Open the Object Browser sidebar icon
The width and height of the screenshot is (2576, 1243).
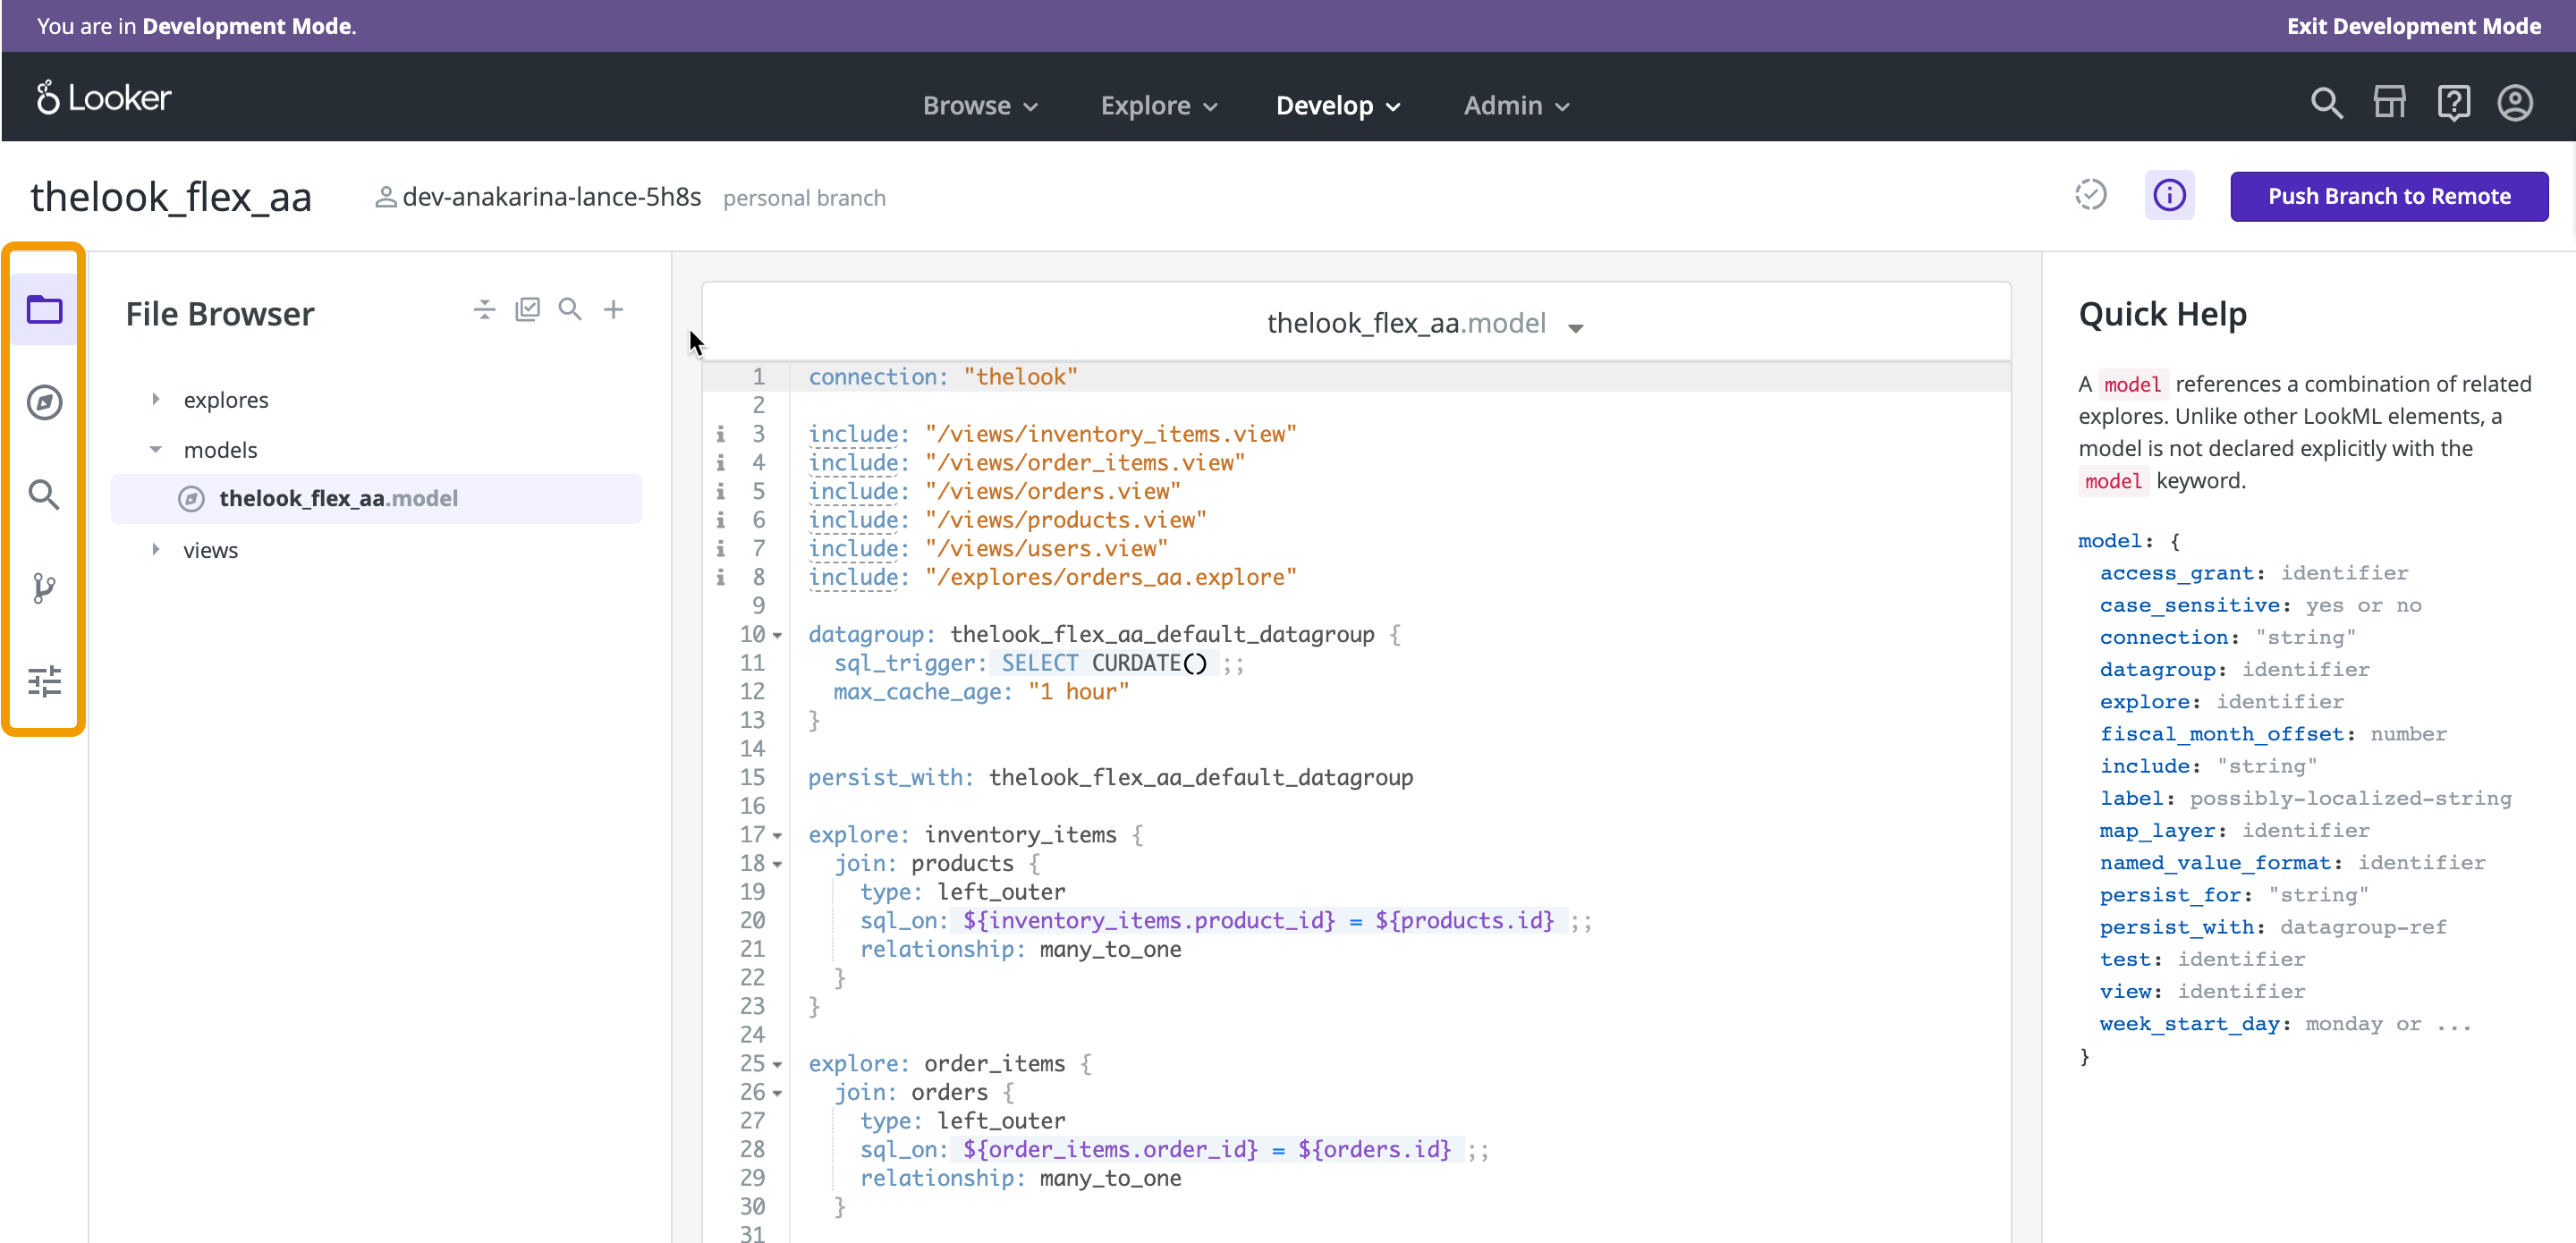(44, 402)
